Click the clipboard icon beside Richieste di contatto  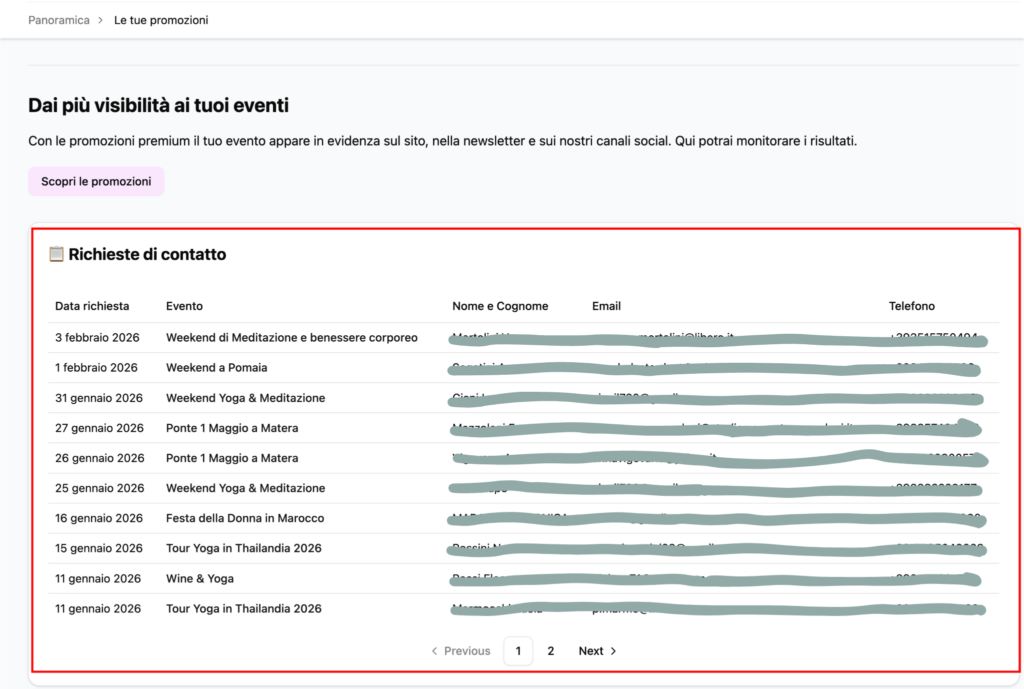(x=57, y=254)
